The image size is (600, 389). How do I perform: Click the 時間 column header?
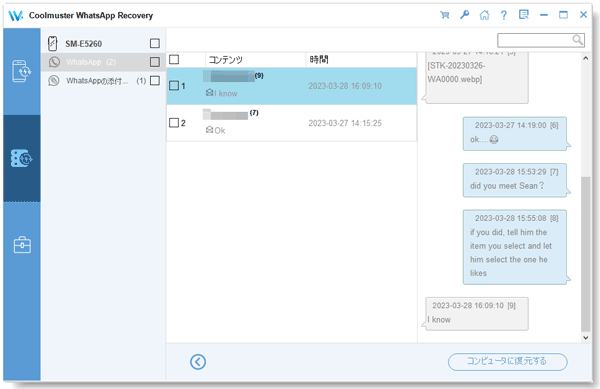(319, 60)
